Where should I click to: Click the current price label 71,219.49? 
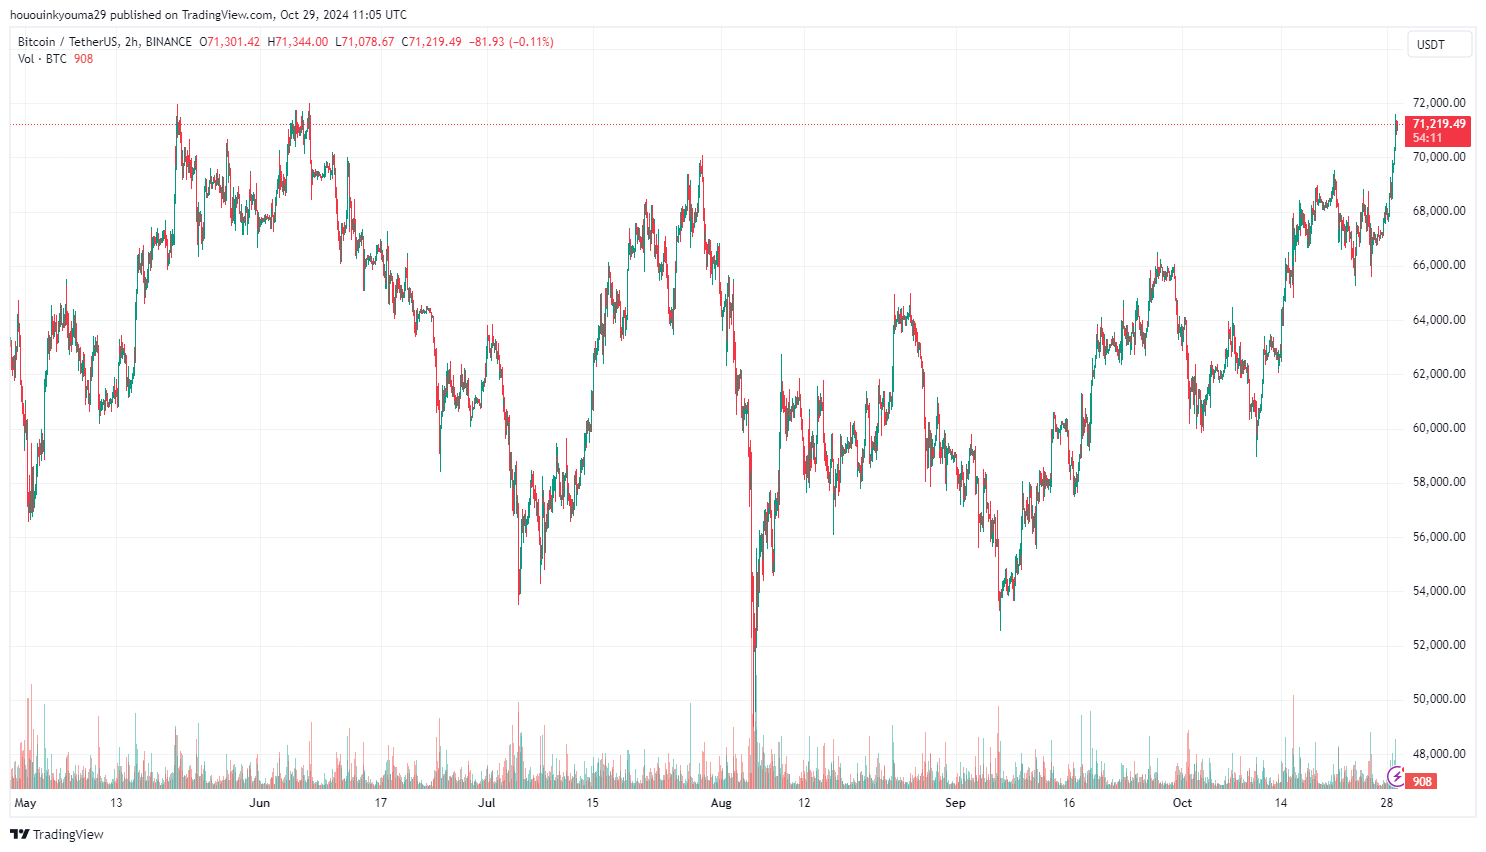coord(1438,124)
